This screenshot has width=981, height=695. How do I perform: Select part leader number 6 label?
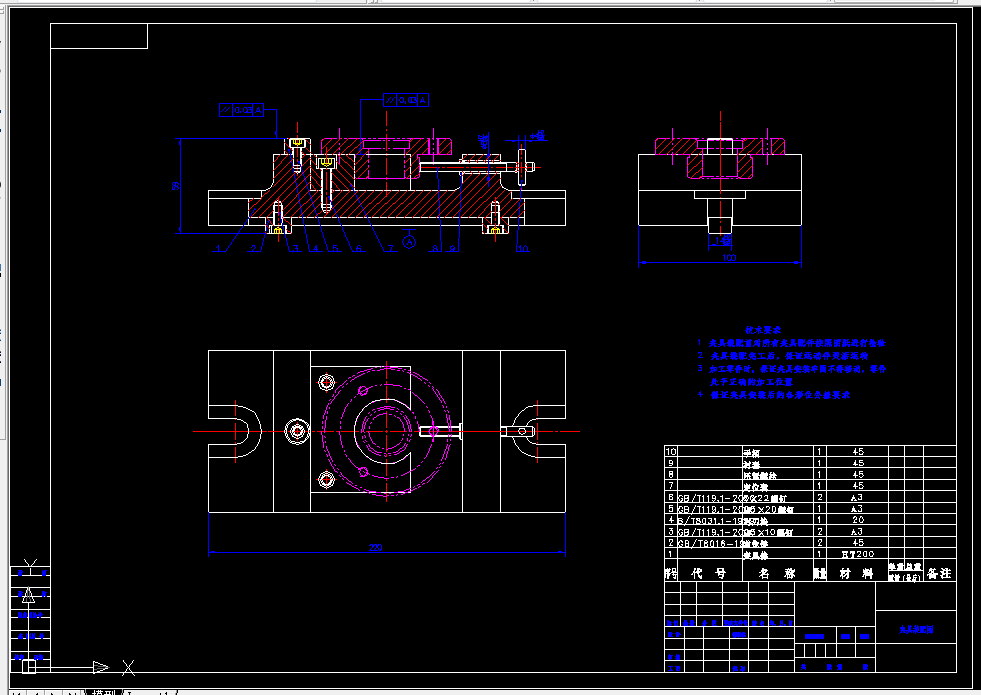(x=358, y=248)
